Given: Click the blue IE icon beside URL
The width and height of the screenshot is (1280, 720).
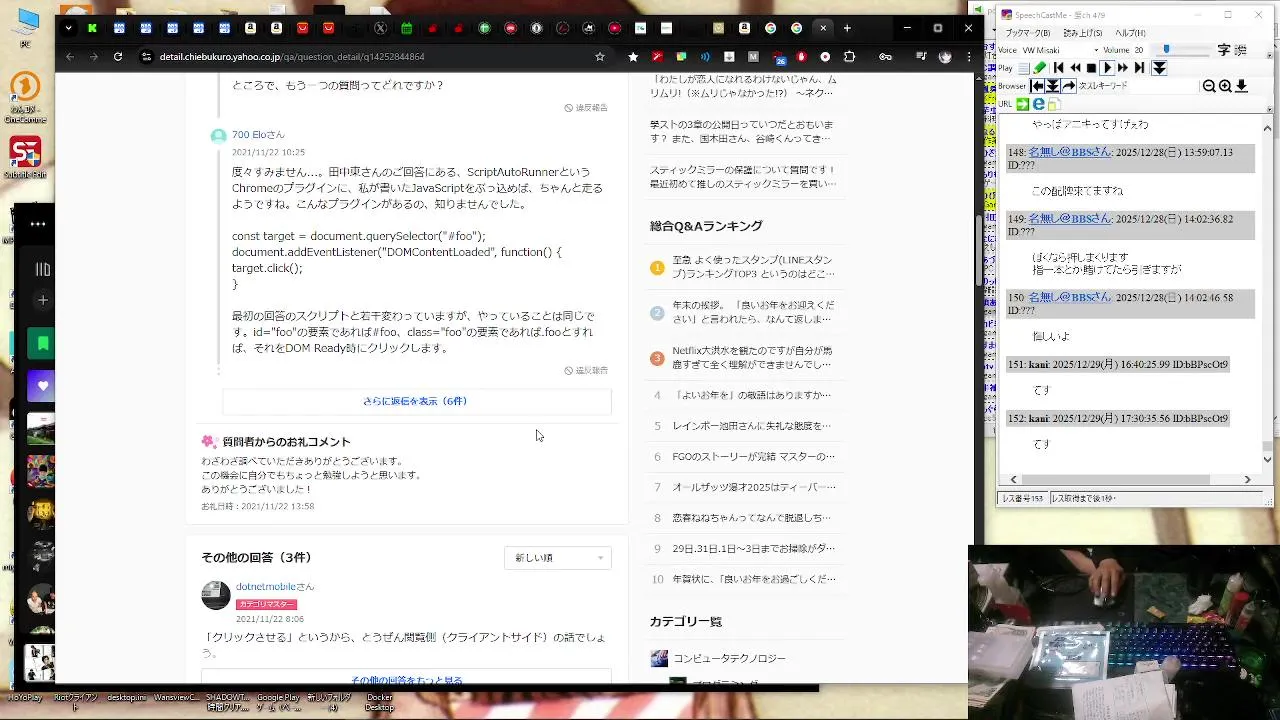Looking at the screenshot, I should click(1039, 104).
